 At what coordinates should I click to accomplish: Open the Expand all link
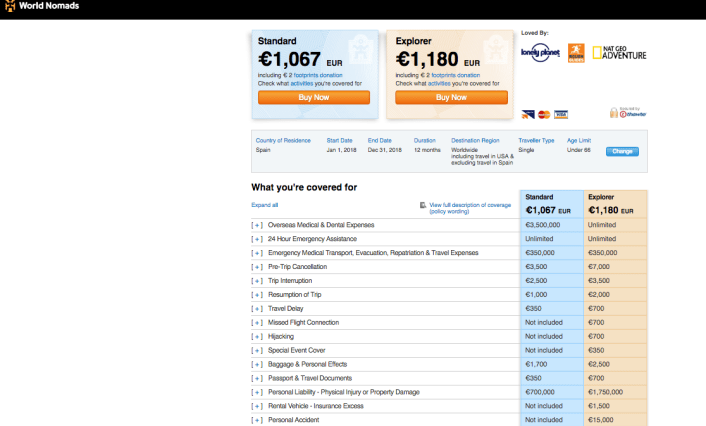[x=264, y=204]
